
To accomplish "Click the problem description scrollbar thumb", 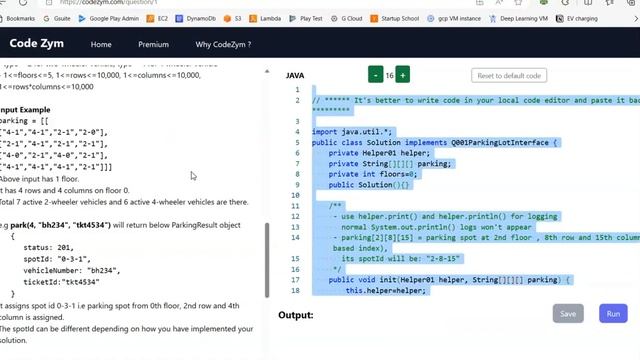I will point(267,260).
